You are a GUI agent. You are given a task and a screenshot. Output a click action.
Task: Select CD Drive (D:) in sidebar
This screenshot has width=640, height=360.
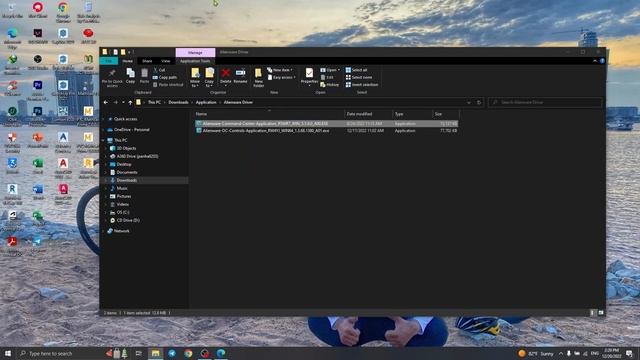pyautogui.click(x=128, y=220)
